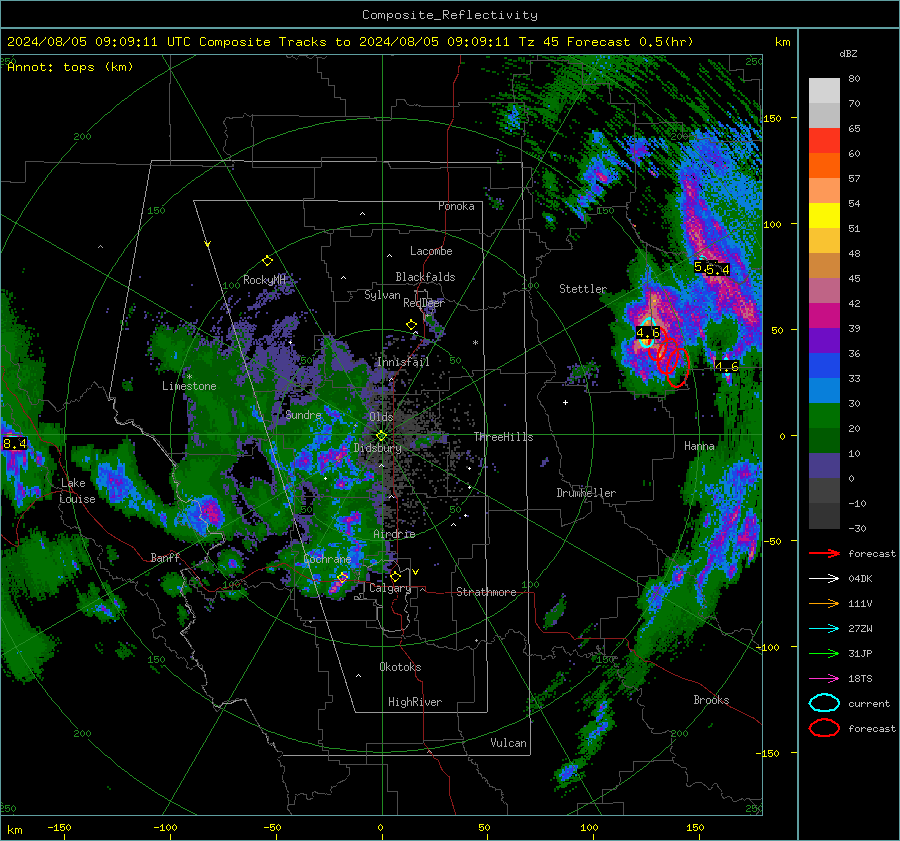Click the Banff label
Image resolution: width=900 pixels, height=841 pixels.
[x=165, y=557]
